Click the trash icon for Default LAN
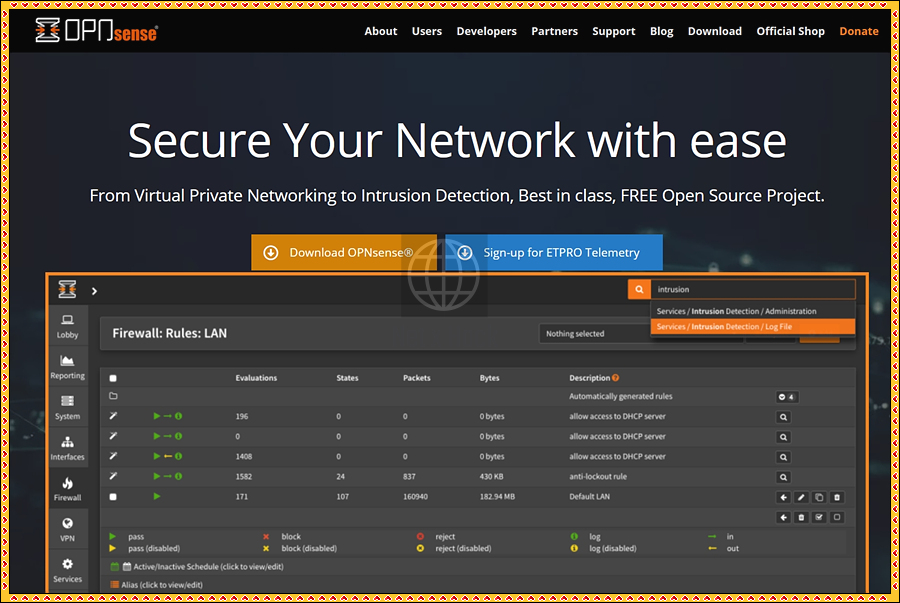Screen dimensions: 900x603 point(837,497)
